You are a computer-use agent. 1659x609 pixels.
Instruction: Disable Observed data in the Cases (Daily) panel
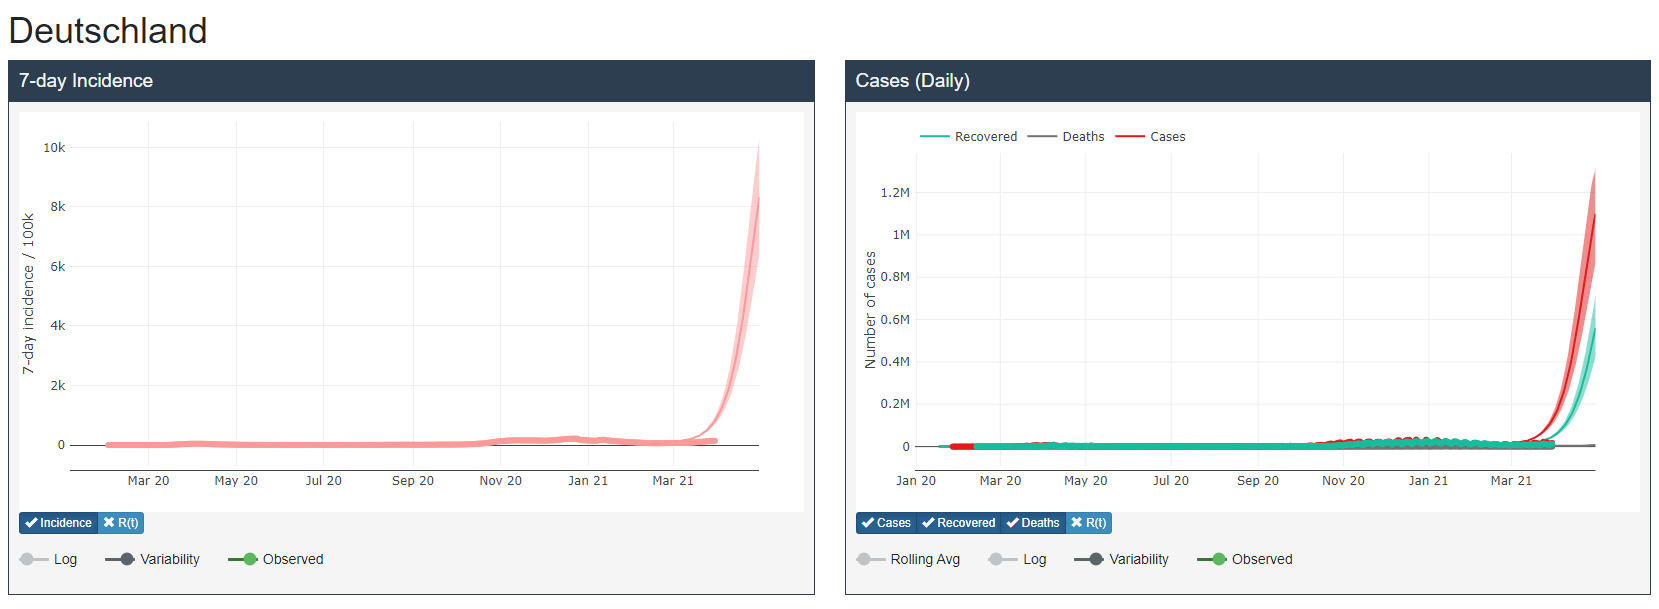(x=1212, y=560)
